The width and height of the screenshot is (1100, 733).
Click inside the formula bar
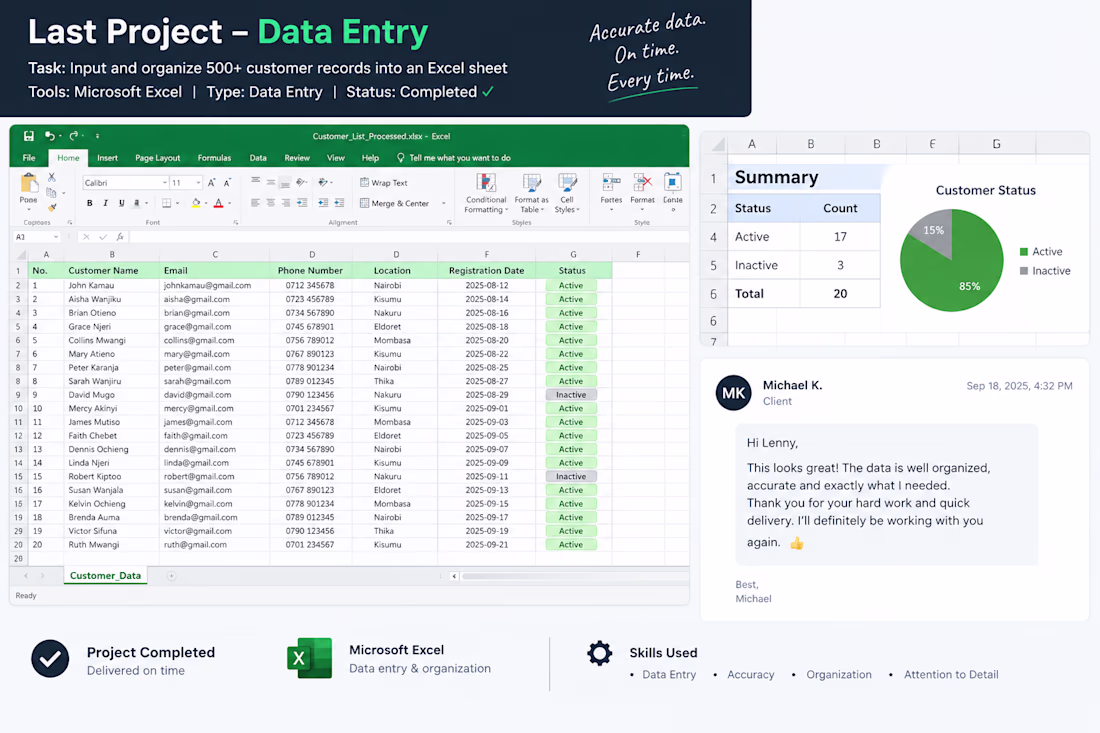click(407, 237)
